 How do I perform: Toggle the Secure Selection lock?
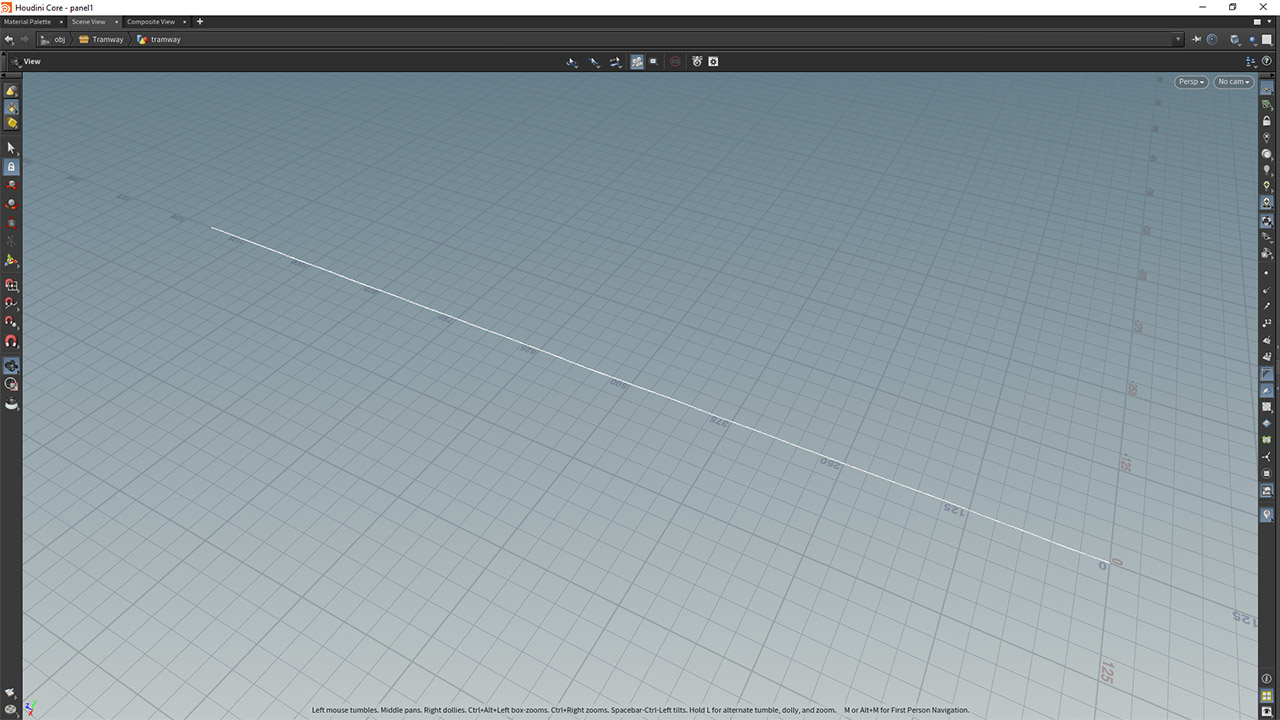11,167
